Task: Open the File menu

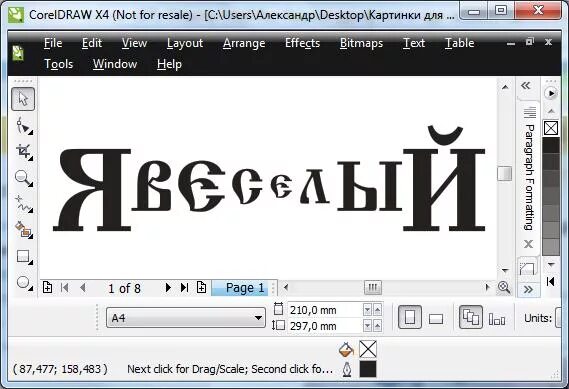Action: [53, 43]
